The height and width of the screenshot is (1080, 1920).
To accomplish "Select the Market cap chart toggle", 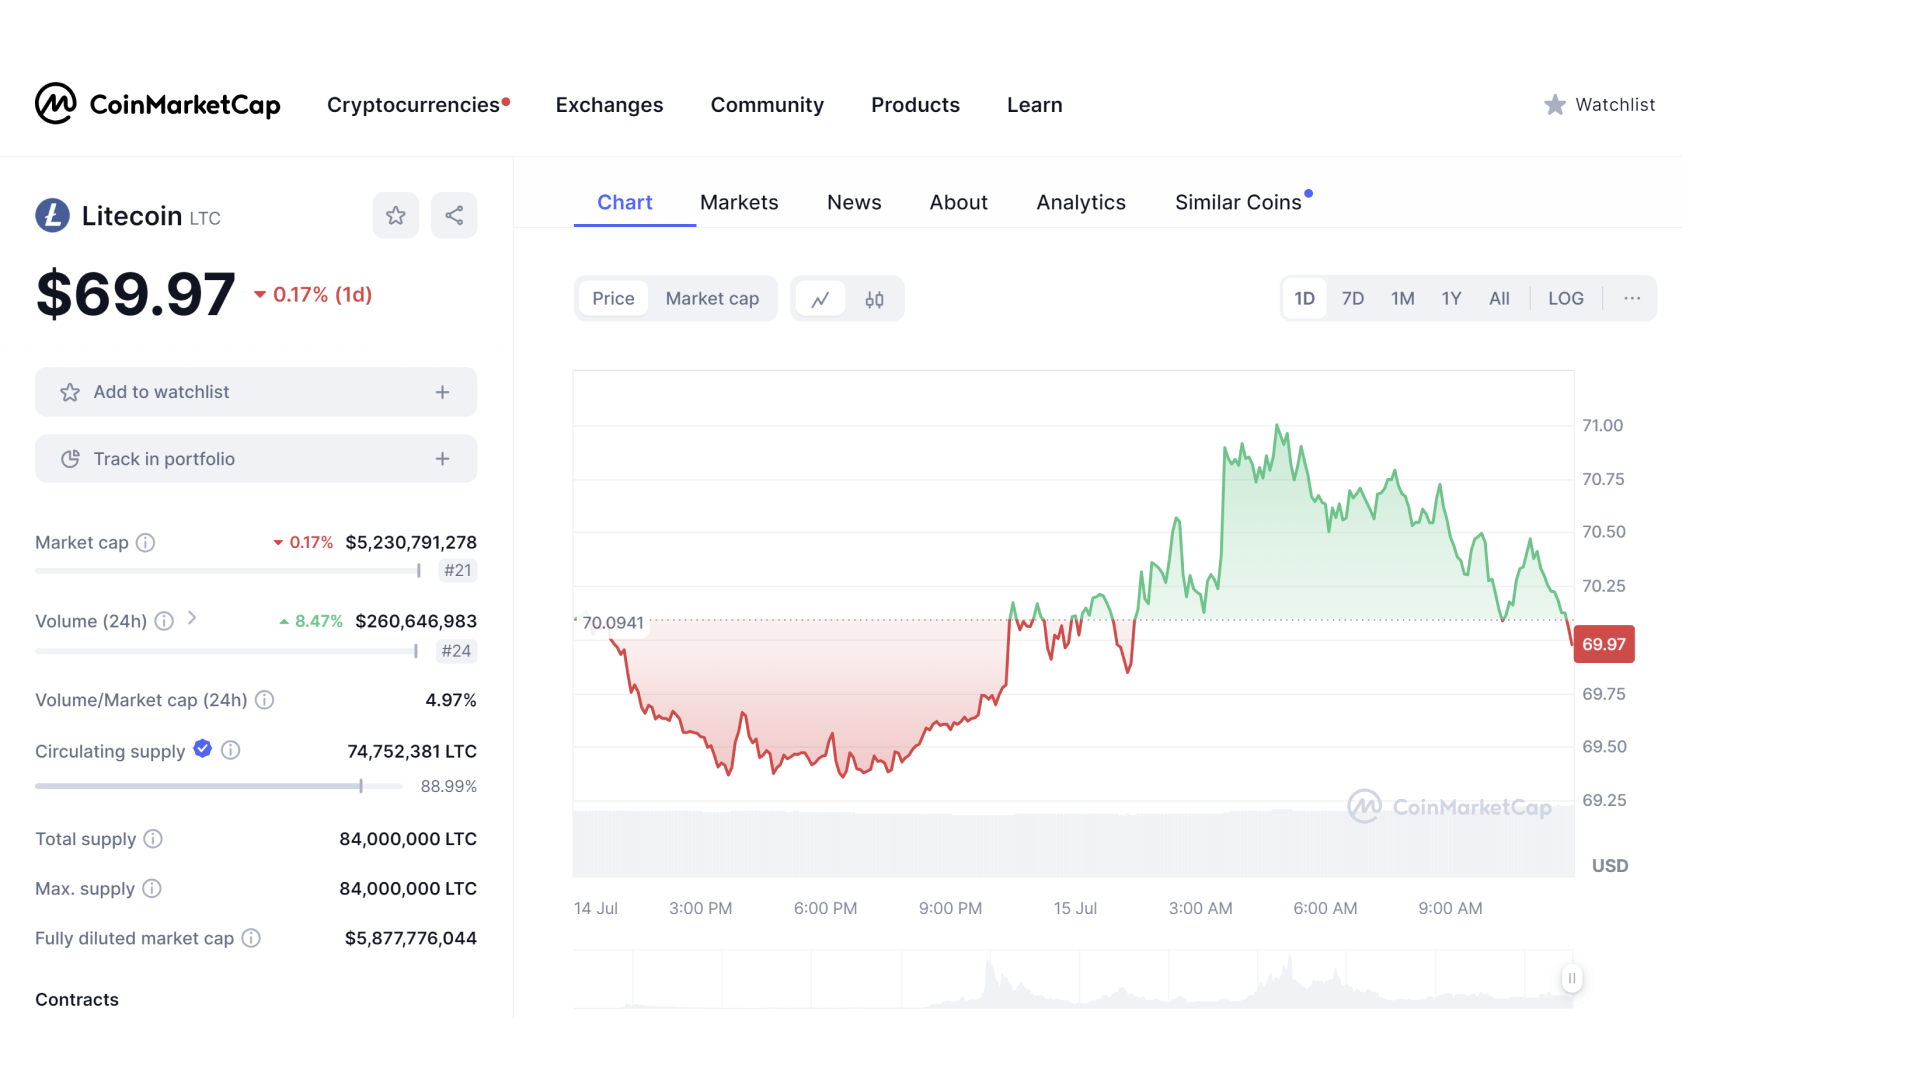I will point(712,299).
